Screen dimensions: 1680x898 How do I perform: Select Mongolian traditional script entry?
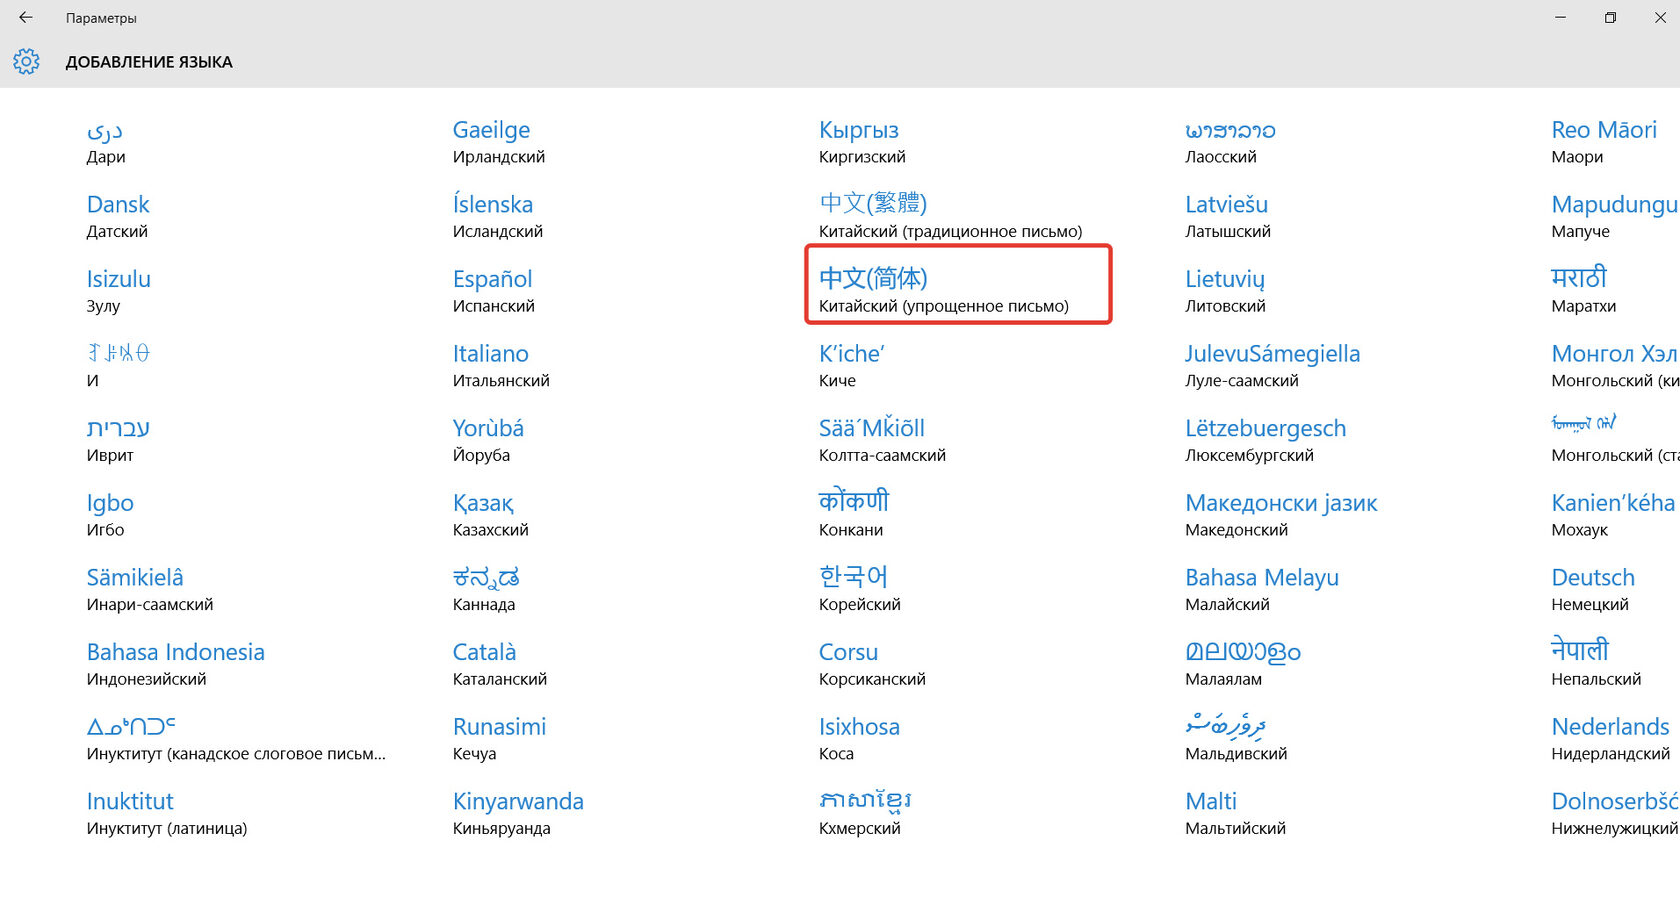pyautogui.click(x=1614, y=441)
